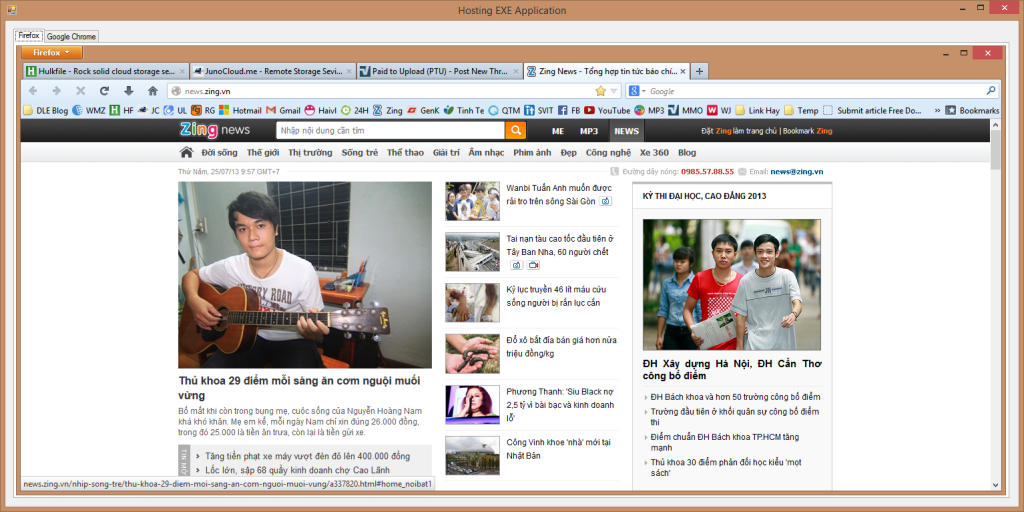Run search using the search bar magnifier
Screen dimensions: 1024x512
(991, 91)
